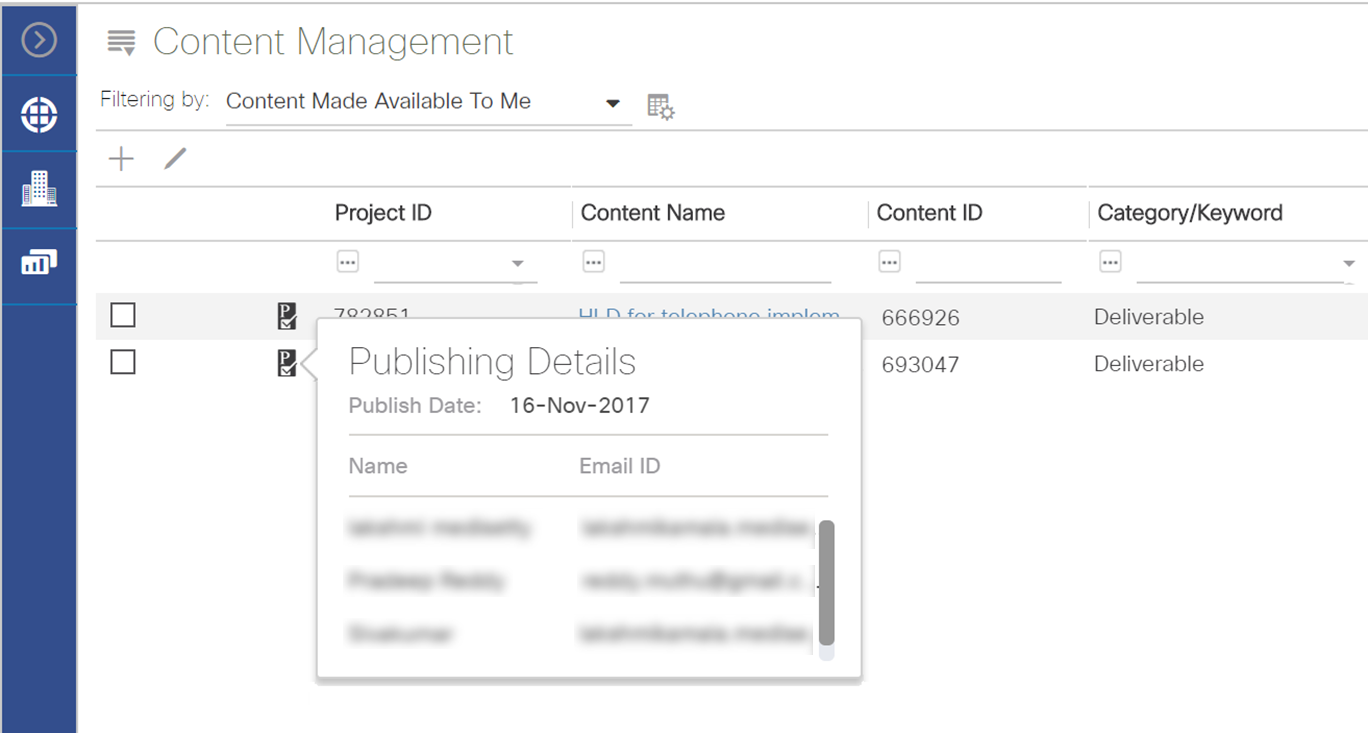Sort by the Category/Keyword column header
This screenshot has width=1368, height=733.
click(1190, 213)
